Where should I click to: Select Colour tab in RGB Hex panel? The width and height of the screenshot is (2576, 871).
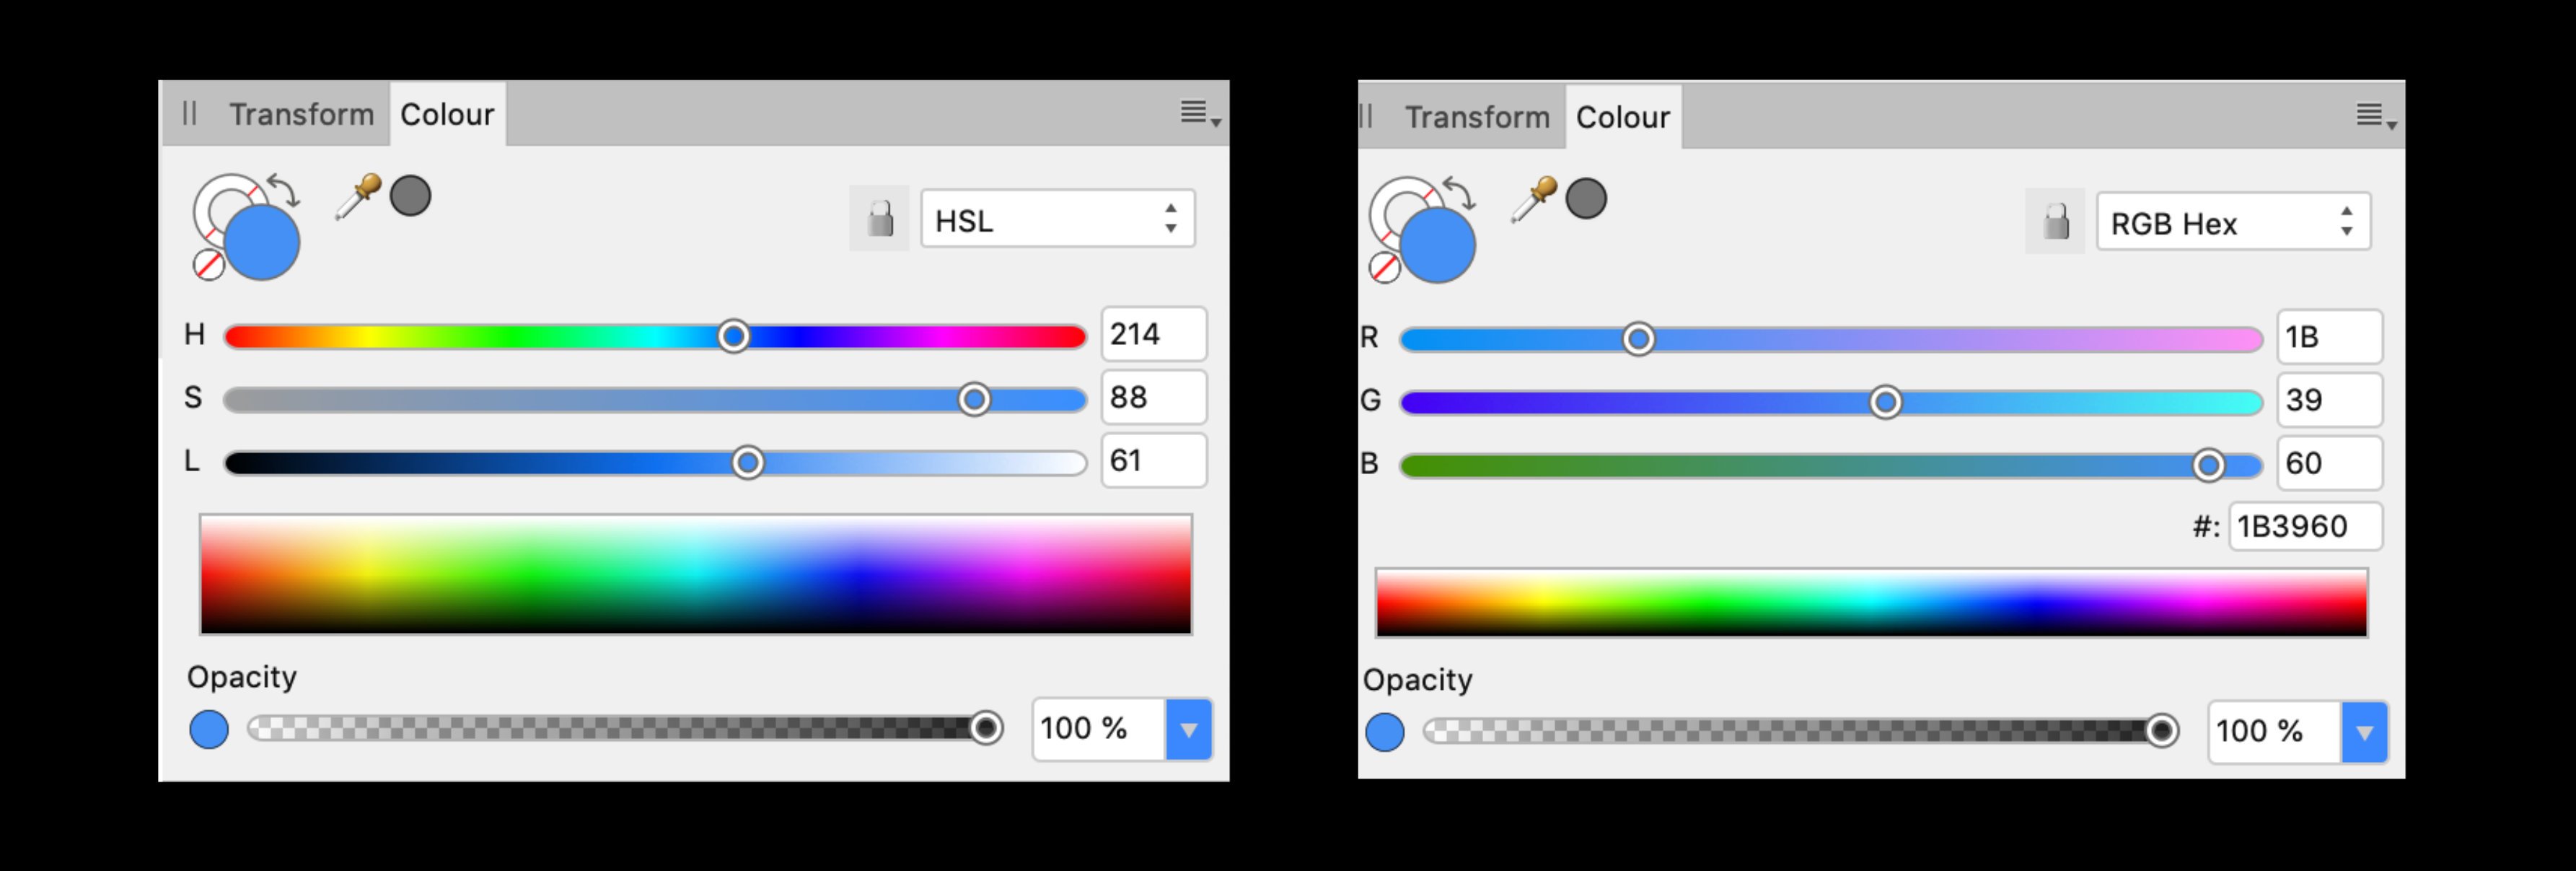tap(1623, 117)
